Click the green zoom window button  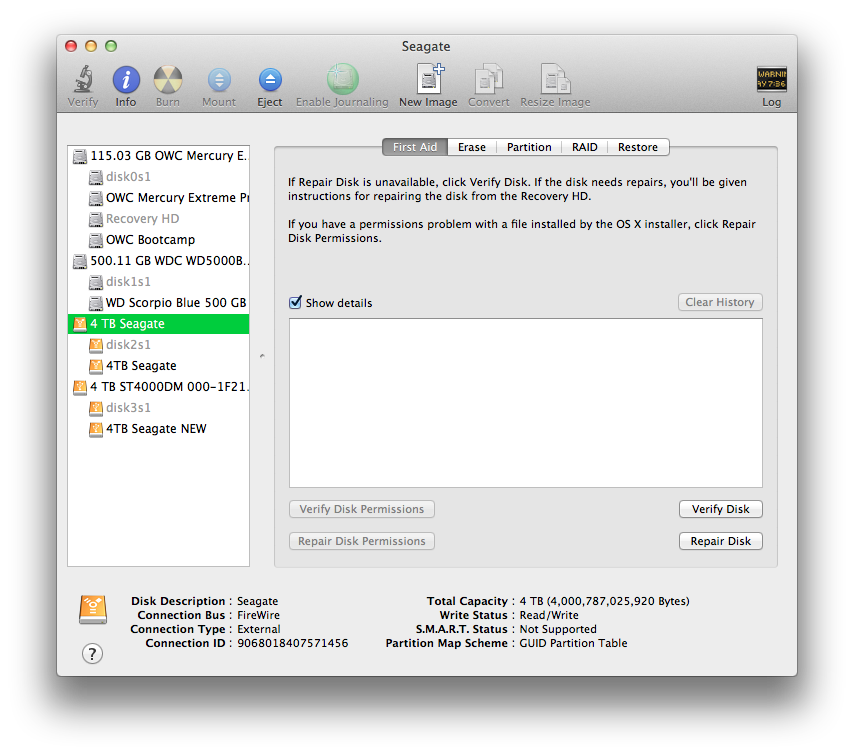pyautogui.click(x=111, y=46)
